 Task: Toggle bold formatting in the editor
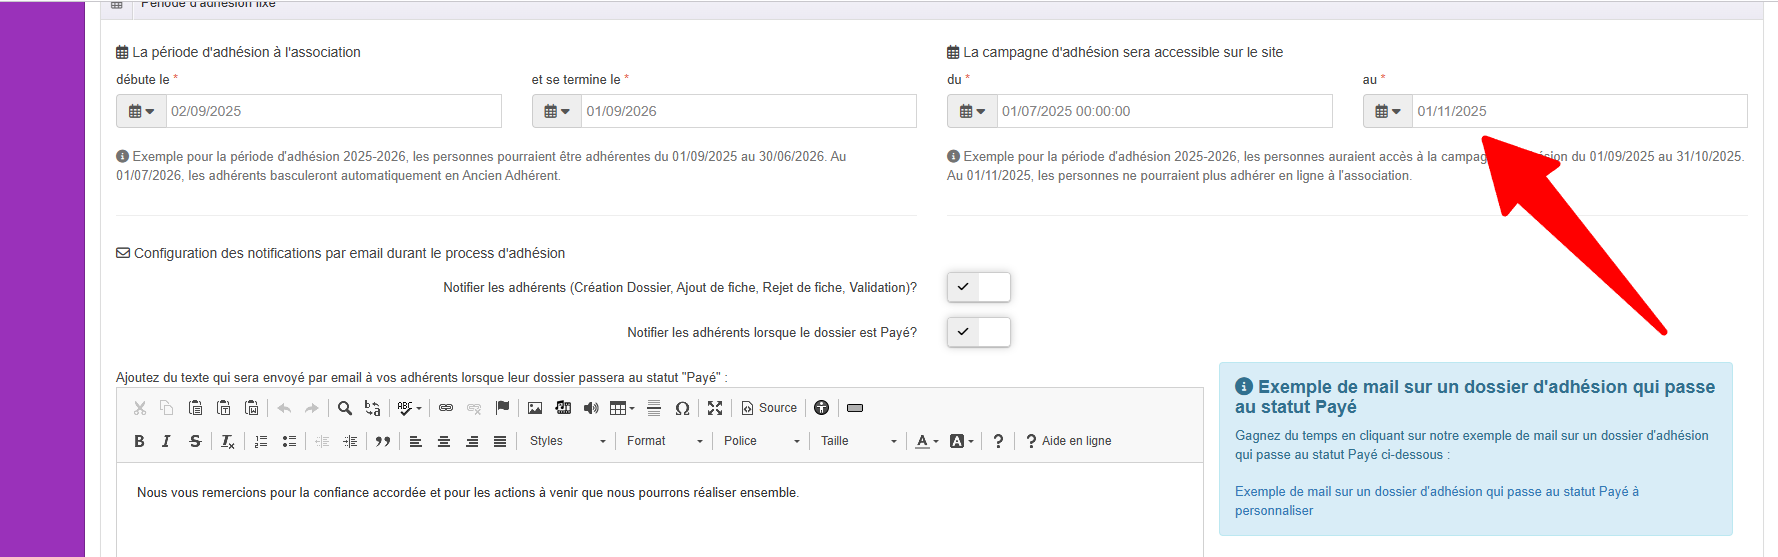click(x=139, y=441)
